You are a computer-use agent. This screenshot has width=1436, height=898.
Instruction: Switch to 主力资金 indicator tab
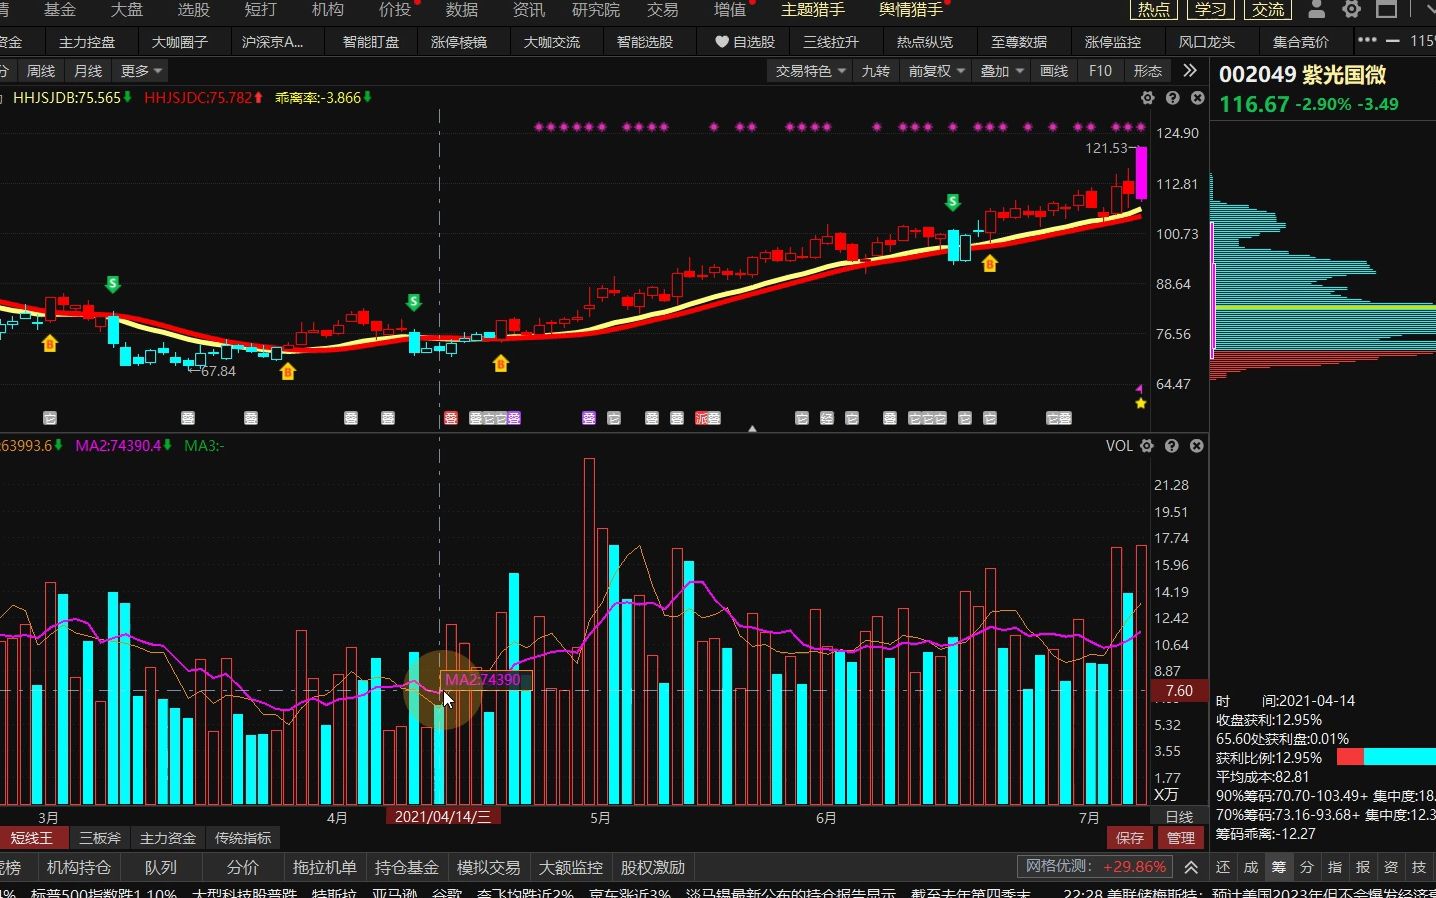click(167, 838)
